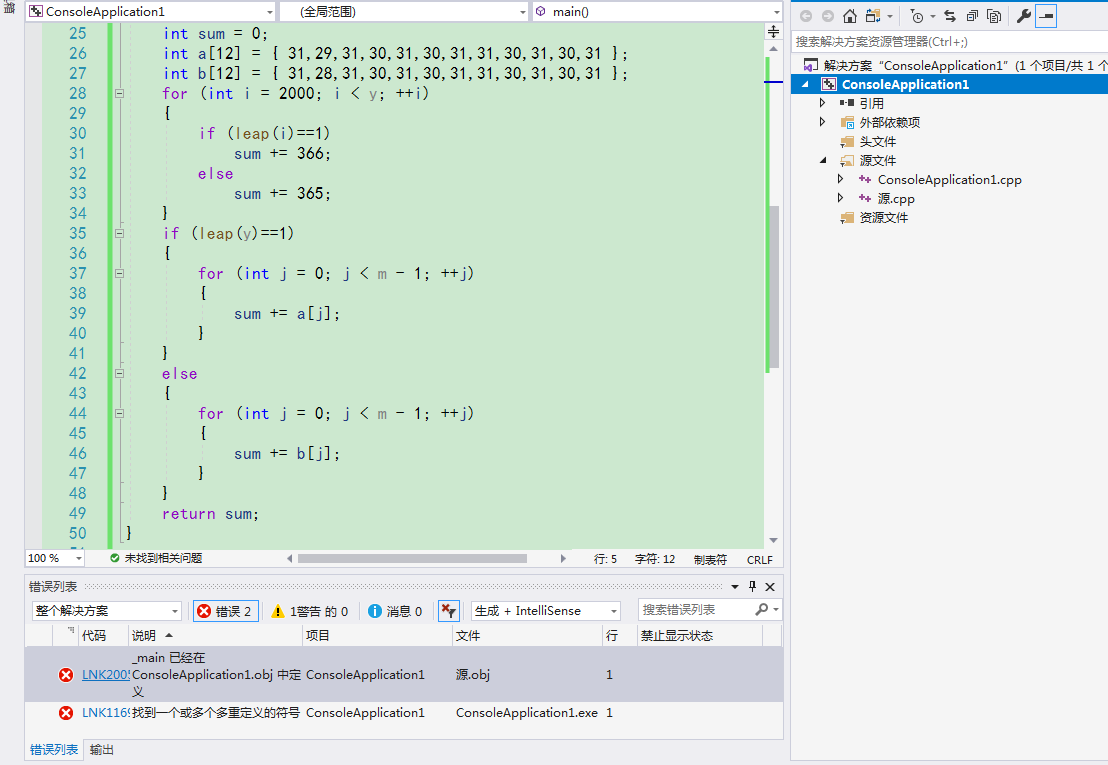Screen dimensions: 1108x765
Task: Click the forward arrow in Solution Explorer toolbar
Action: (x=827, y=16)
